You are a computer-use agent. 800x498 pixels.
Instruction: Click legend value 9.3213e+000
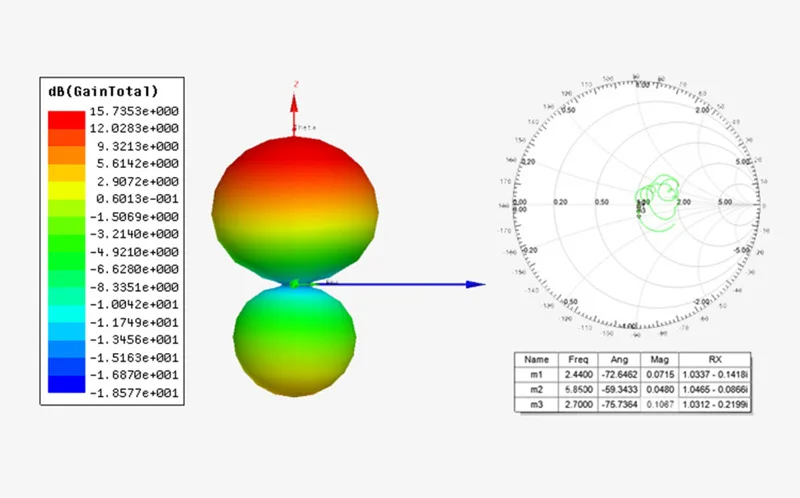pyautogui.click(x=138, y=146)
